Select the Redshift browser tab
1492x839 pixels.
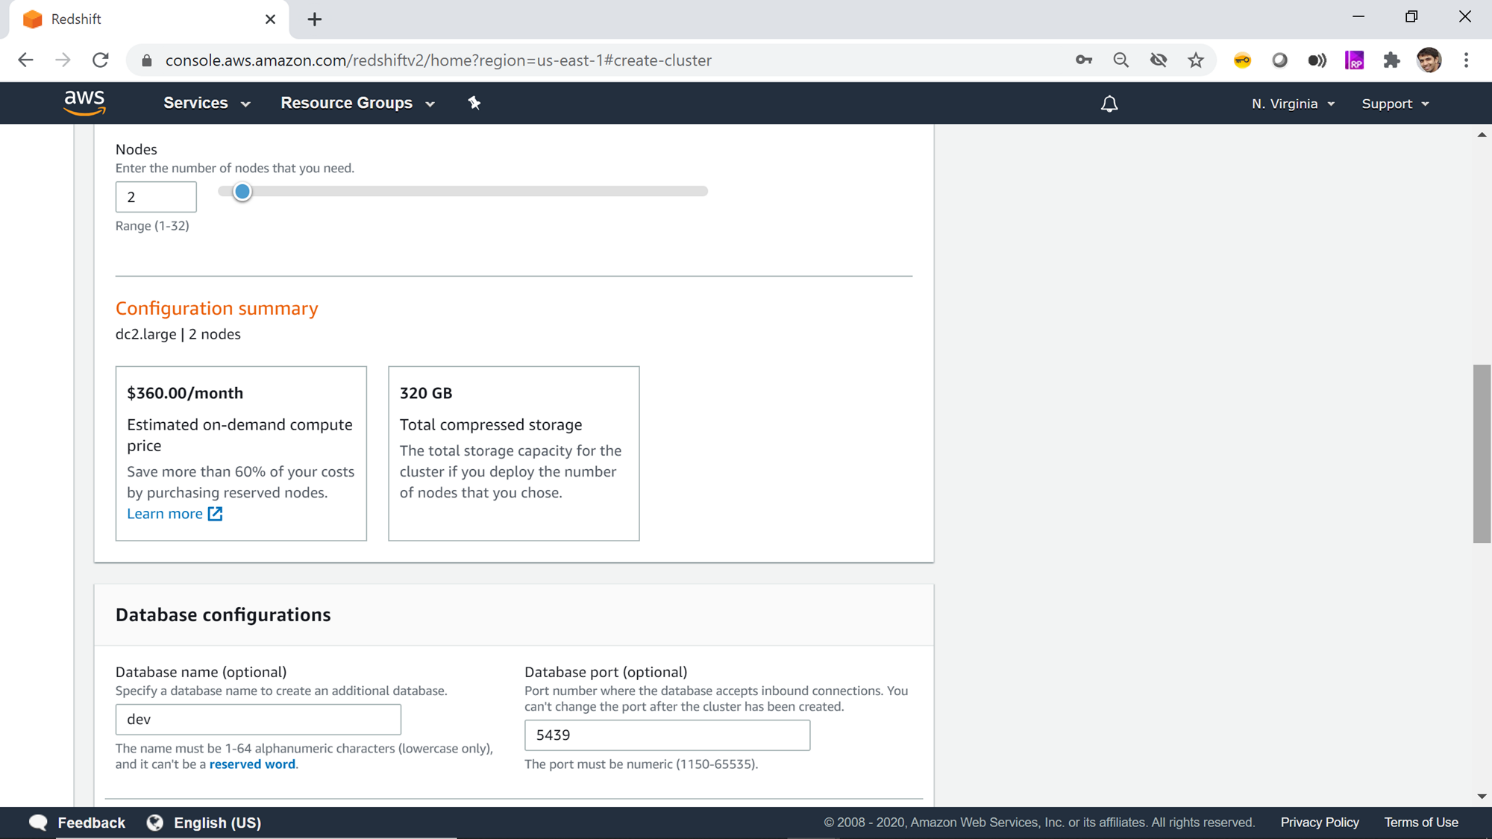click(147, 20)
